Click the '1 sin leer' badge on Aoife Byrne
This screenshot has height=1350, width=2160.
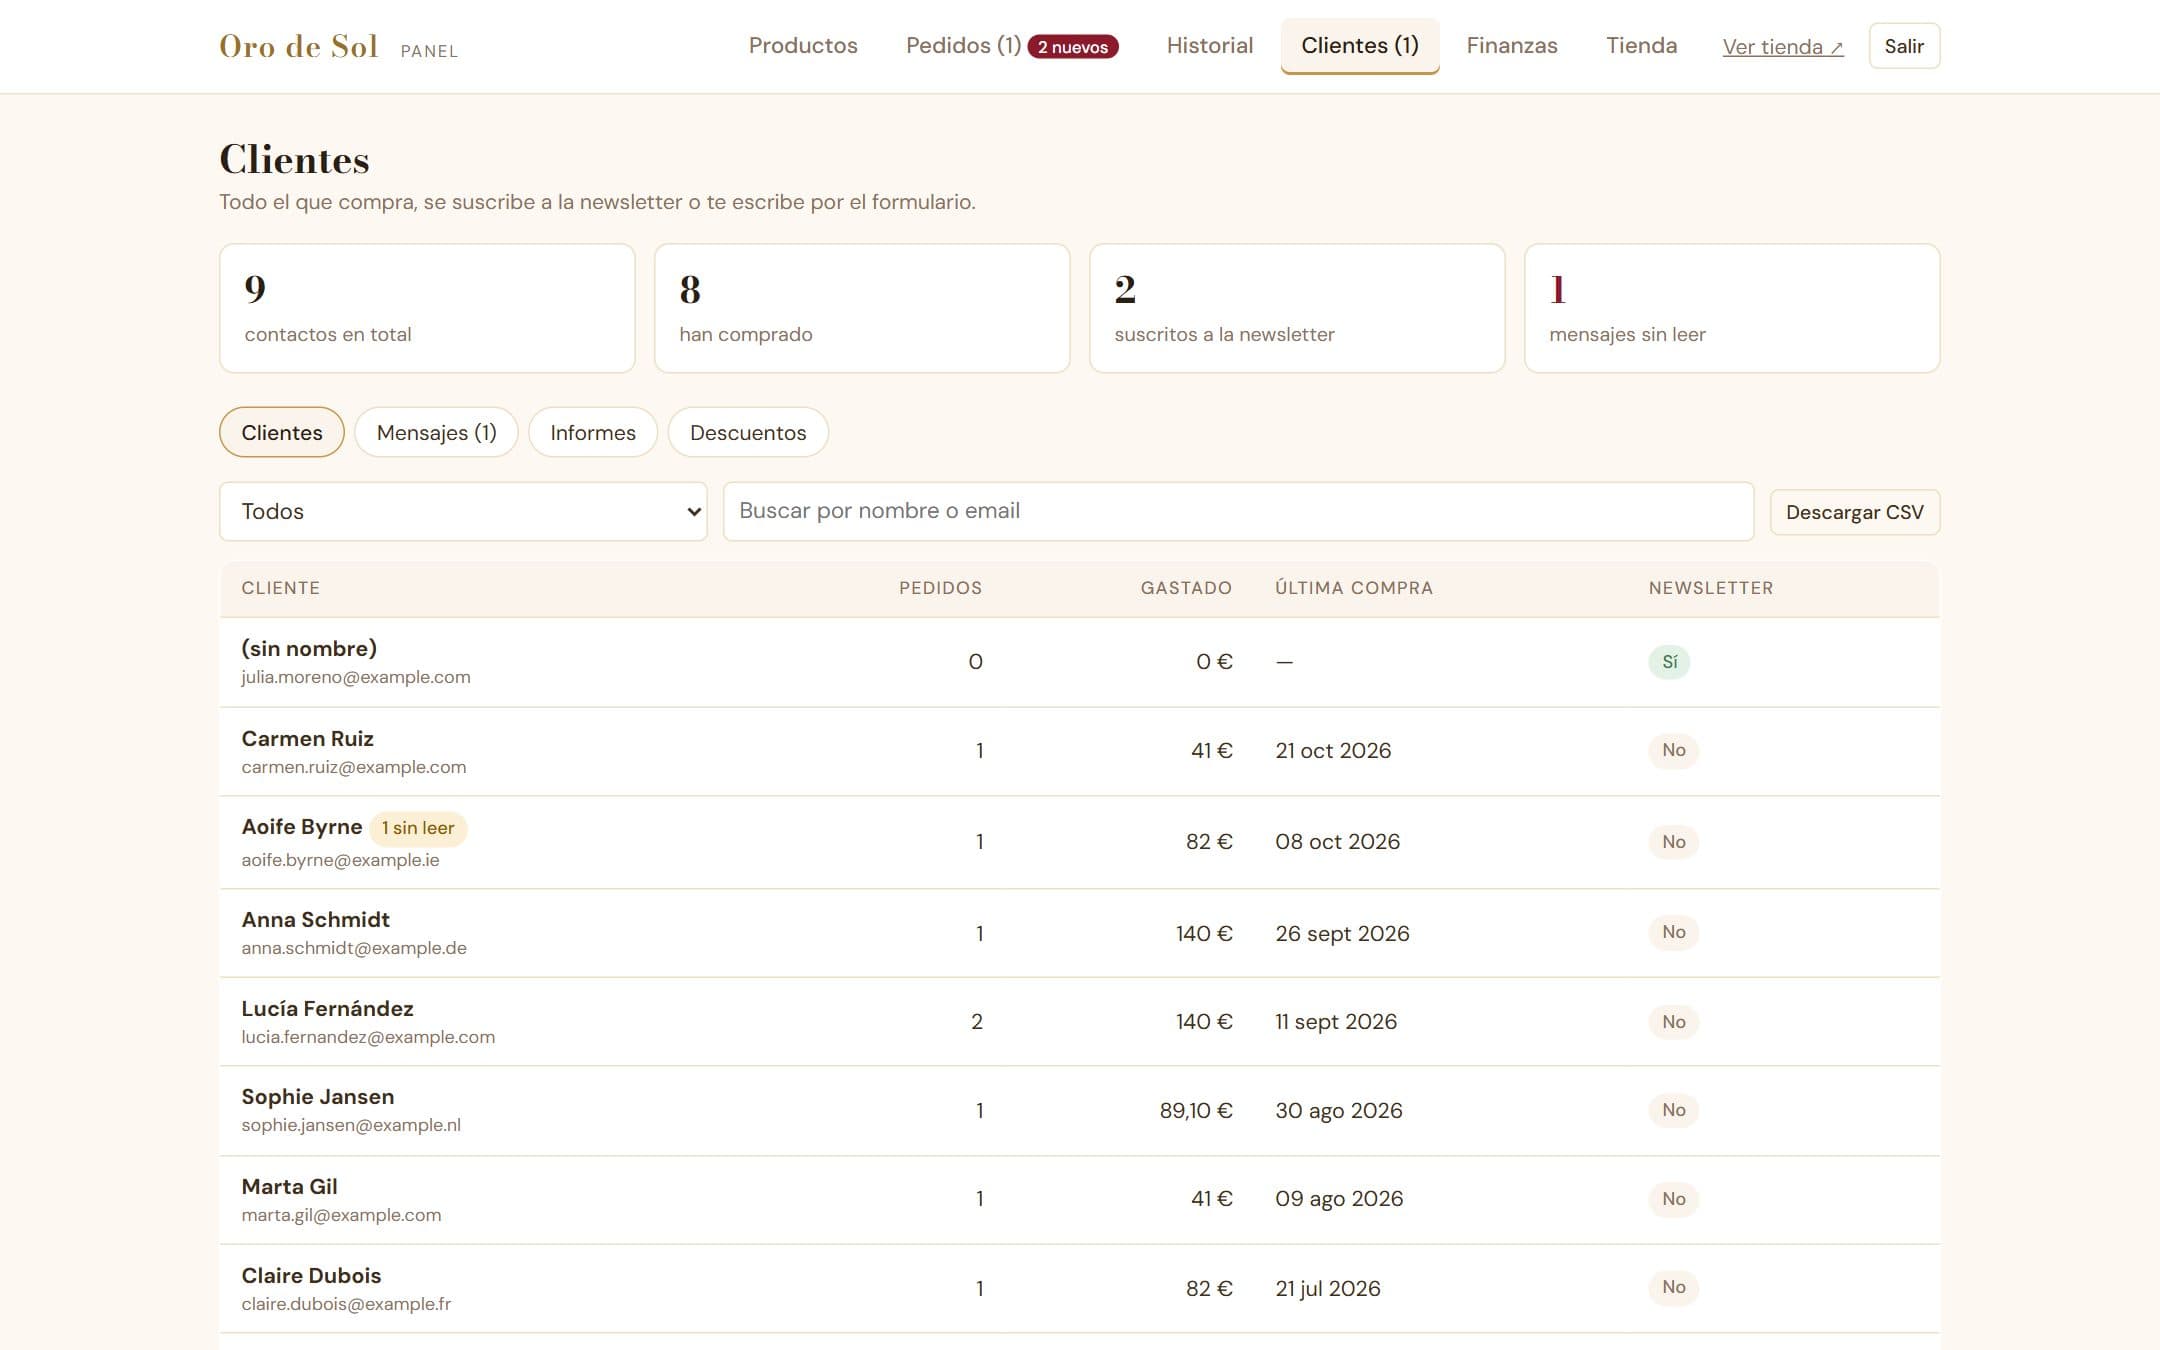418,828
